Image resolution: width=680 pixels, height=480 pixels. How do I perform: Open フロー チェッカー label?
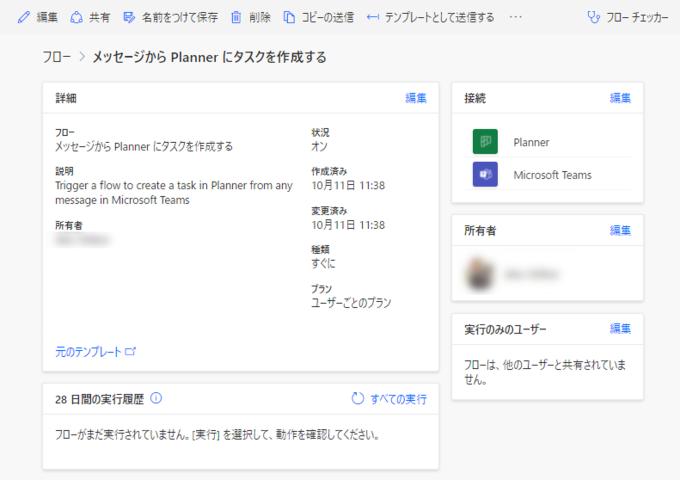[x=637, y=17]
